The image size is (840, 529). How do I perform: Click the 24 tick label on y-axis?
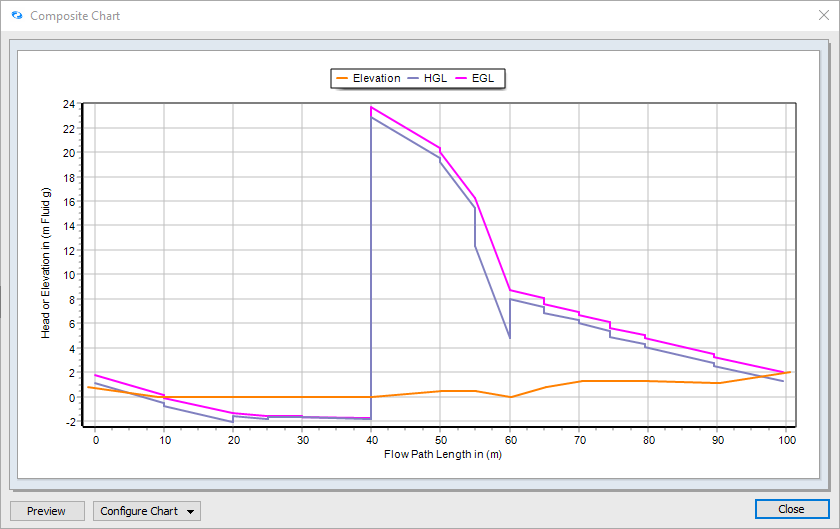pos(69,104)
